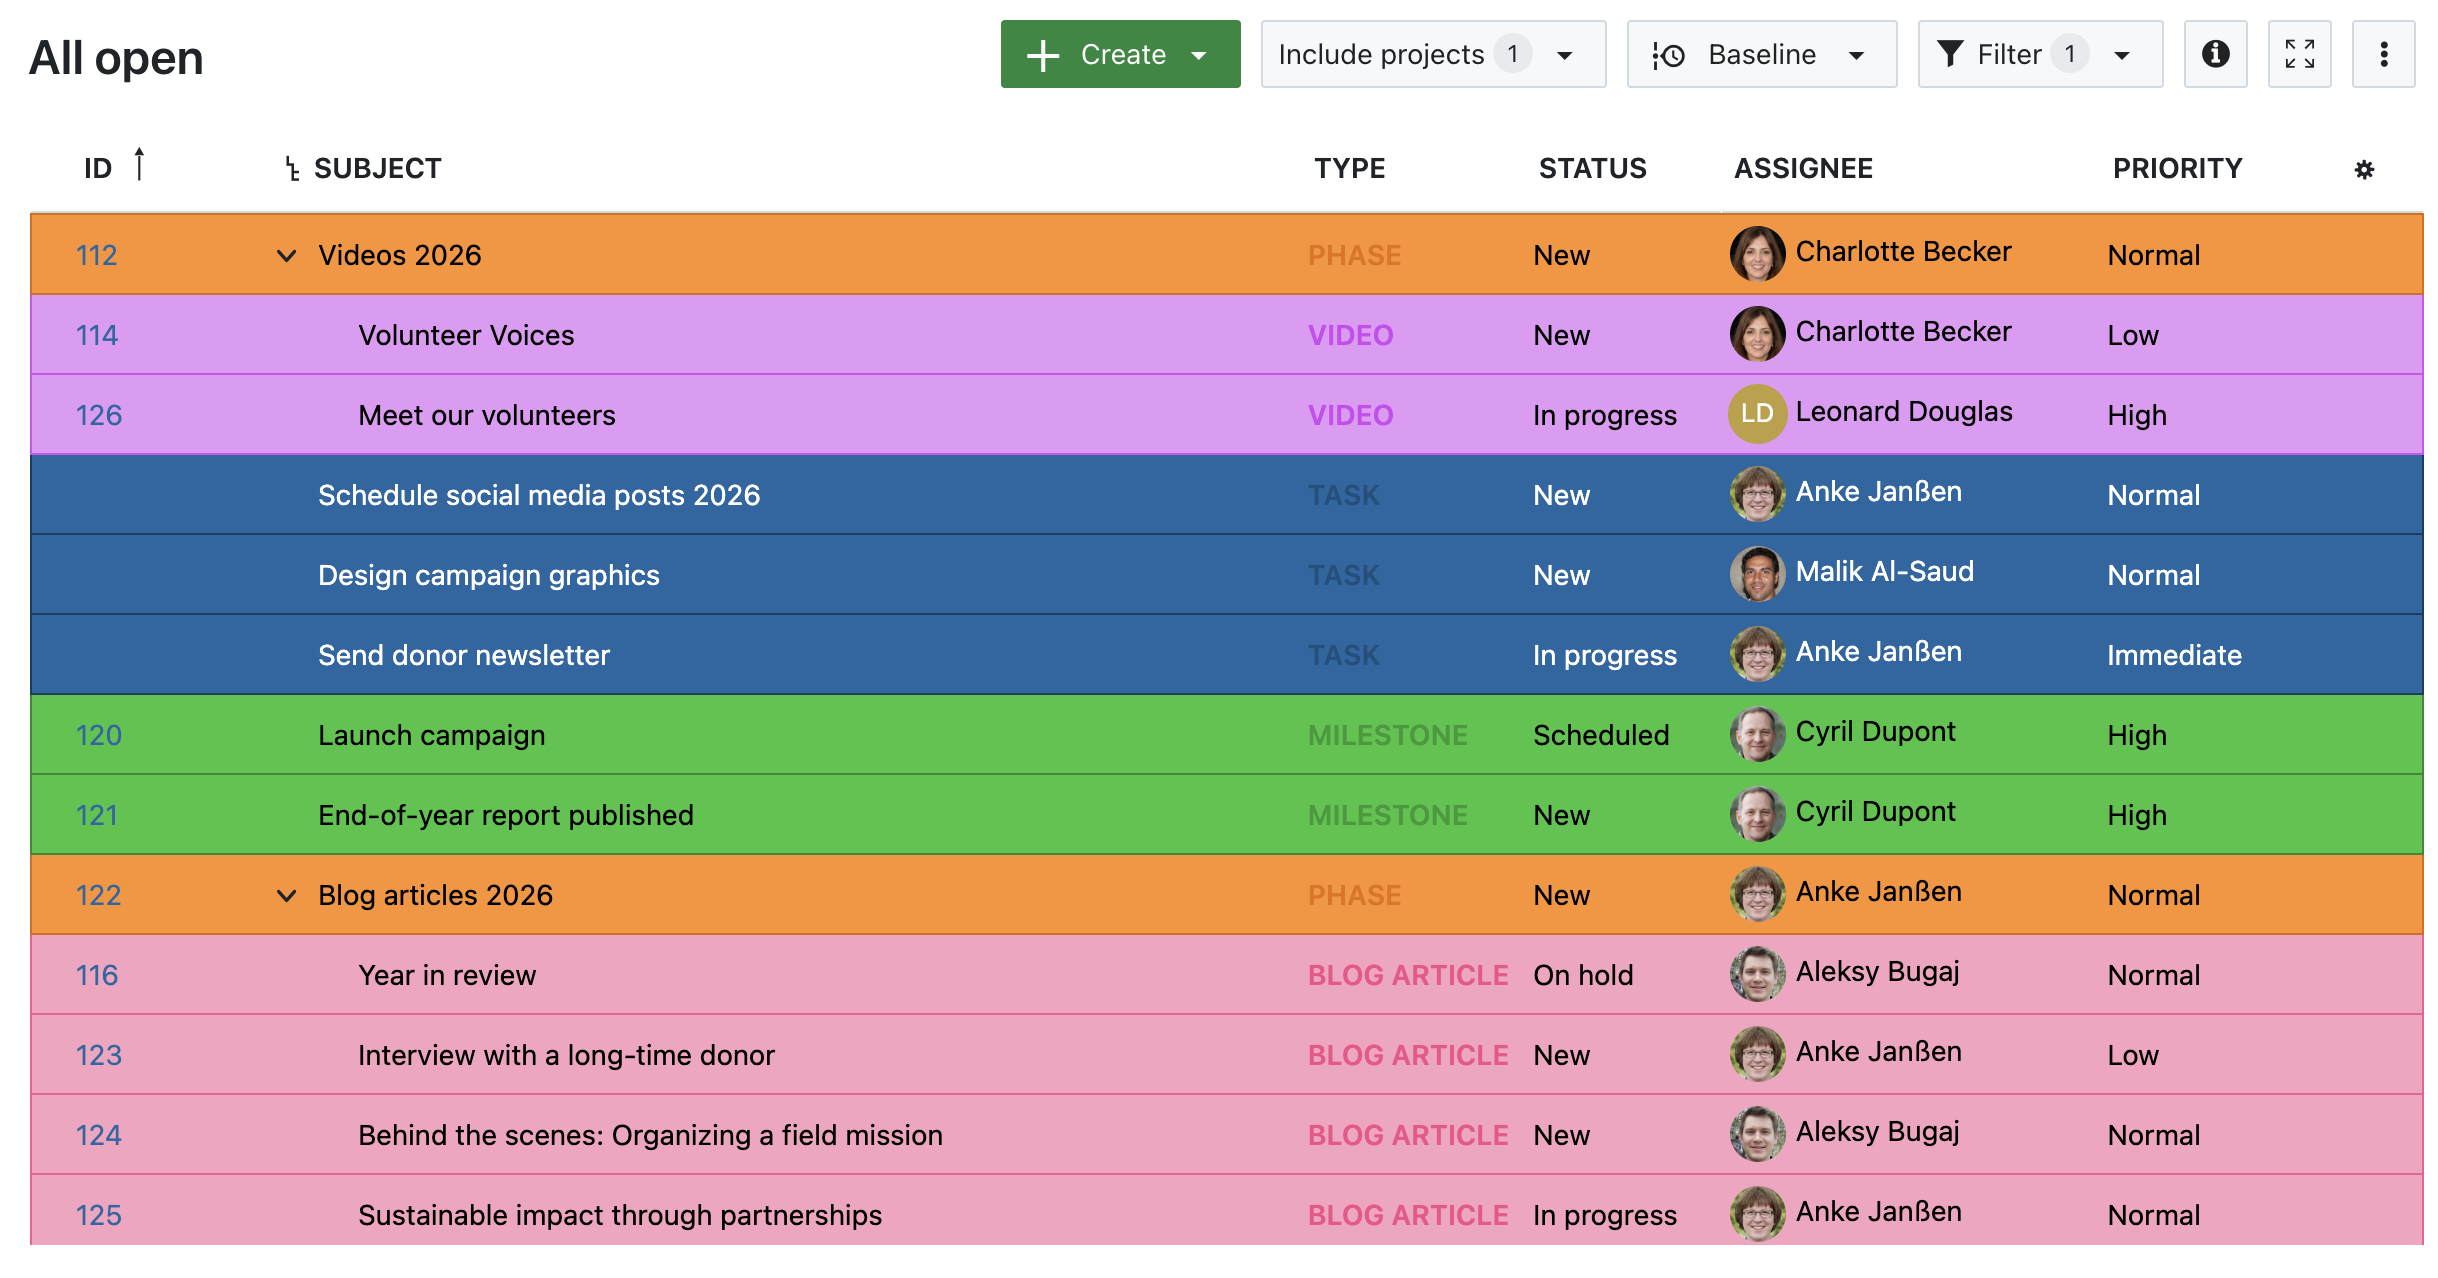Open work package 112 link
Viewport: 2438px width, 1278px height.
[x=97, y=255]
